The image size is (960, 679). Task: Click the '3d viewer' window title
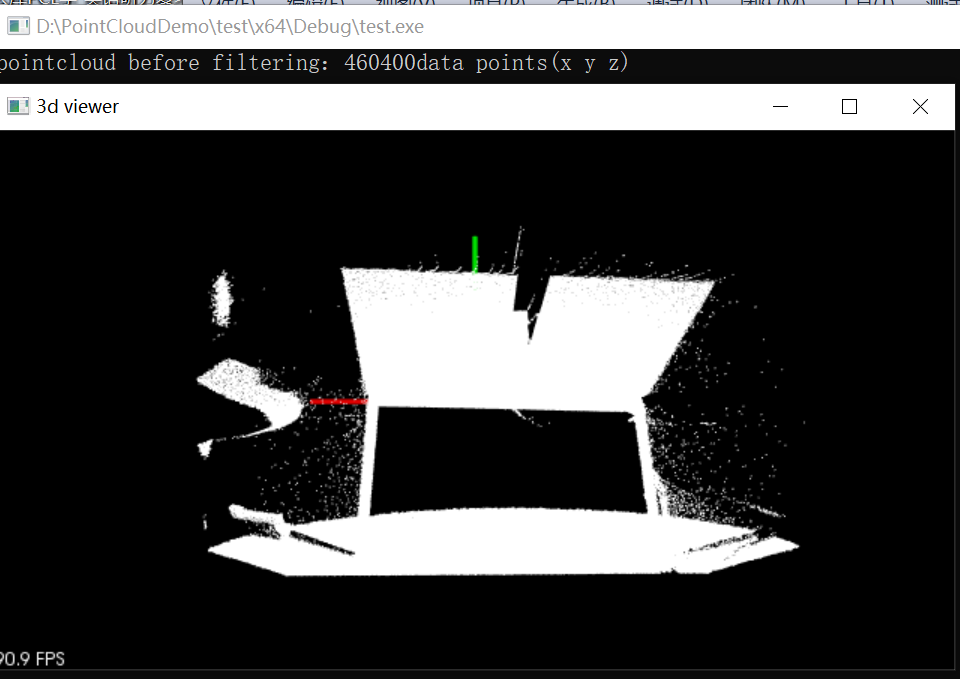(x=77, y=107)
